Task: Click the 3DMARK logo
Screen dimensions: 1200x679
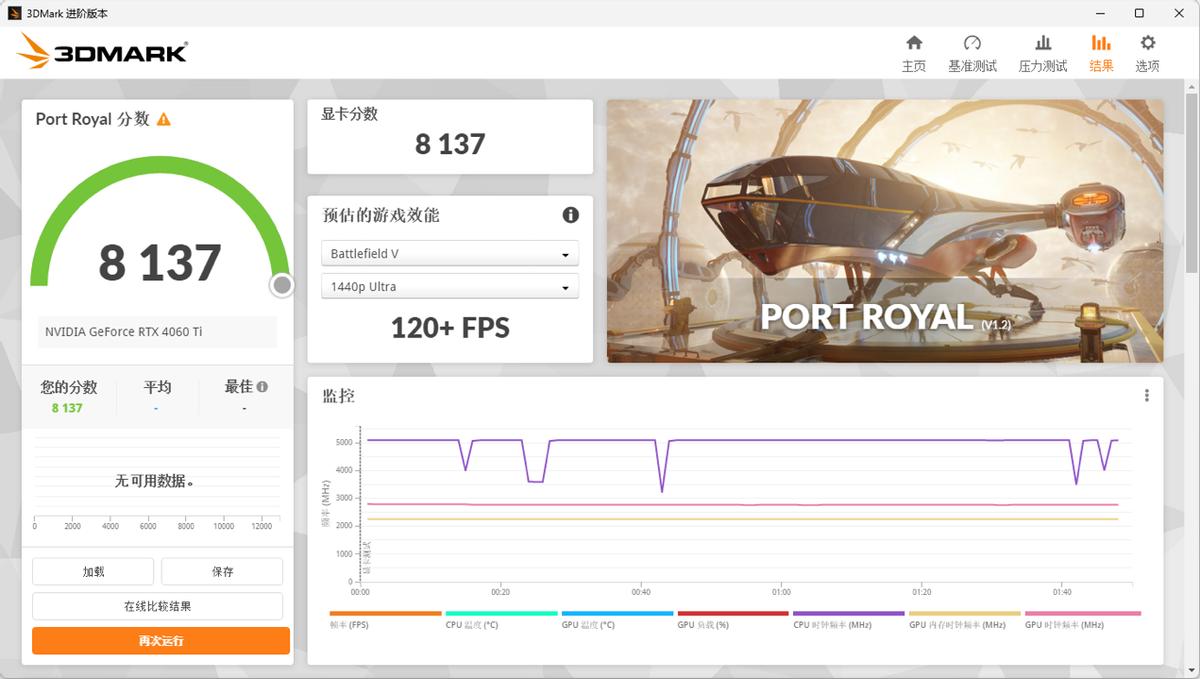Action: (x=100, y=50)
